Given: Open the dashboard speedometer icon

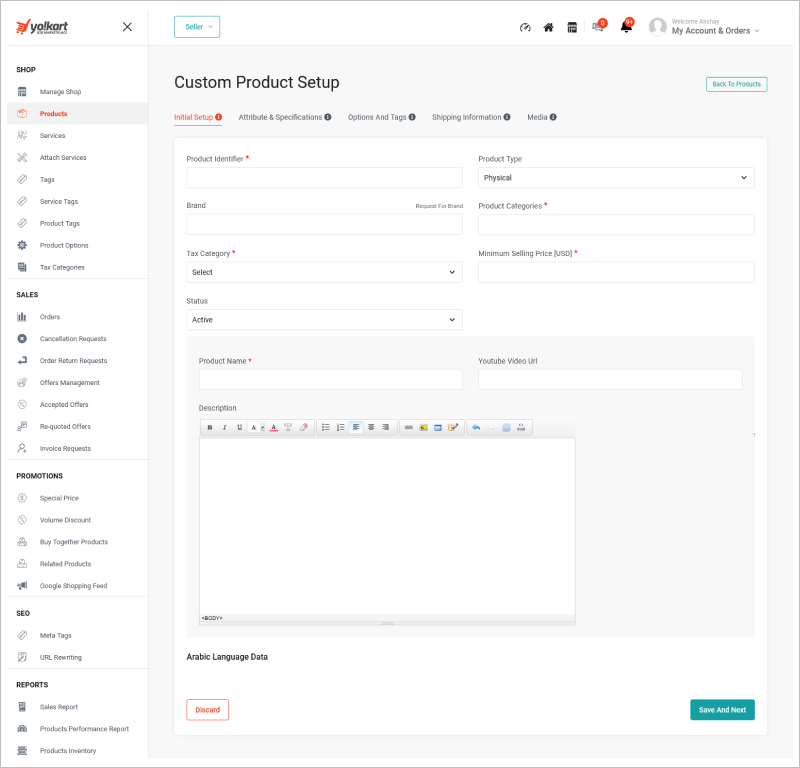Looking at the screenshot, I should [525, 28].
